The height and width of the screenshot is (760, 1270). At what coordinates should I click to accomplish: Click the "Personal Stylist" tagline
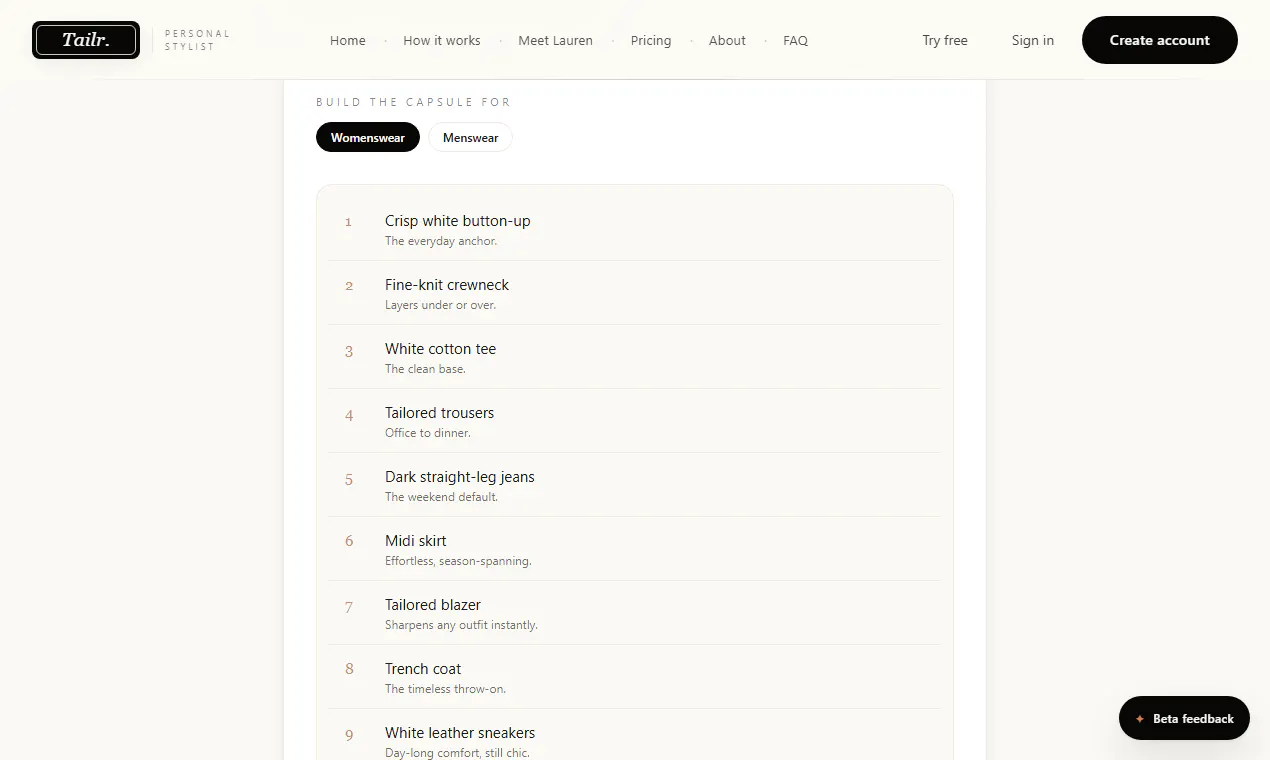point(197,40)
